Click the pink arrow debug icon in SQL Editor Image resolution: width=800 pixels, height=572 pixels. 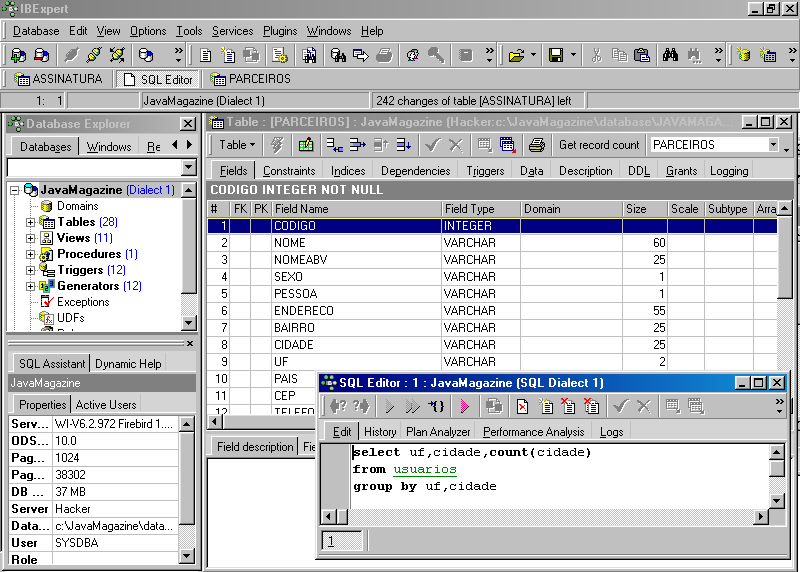tap(464, 406)
